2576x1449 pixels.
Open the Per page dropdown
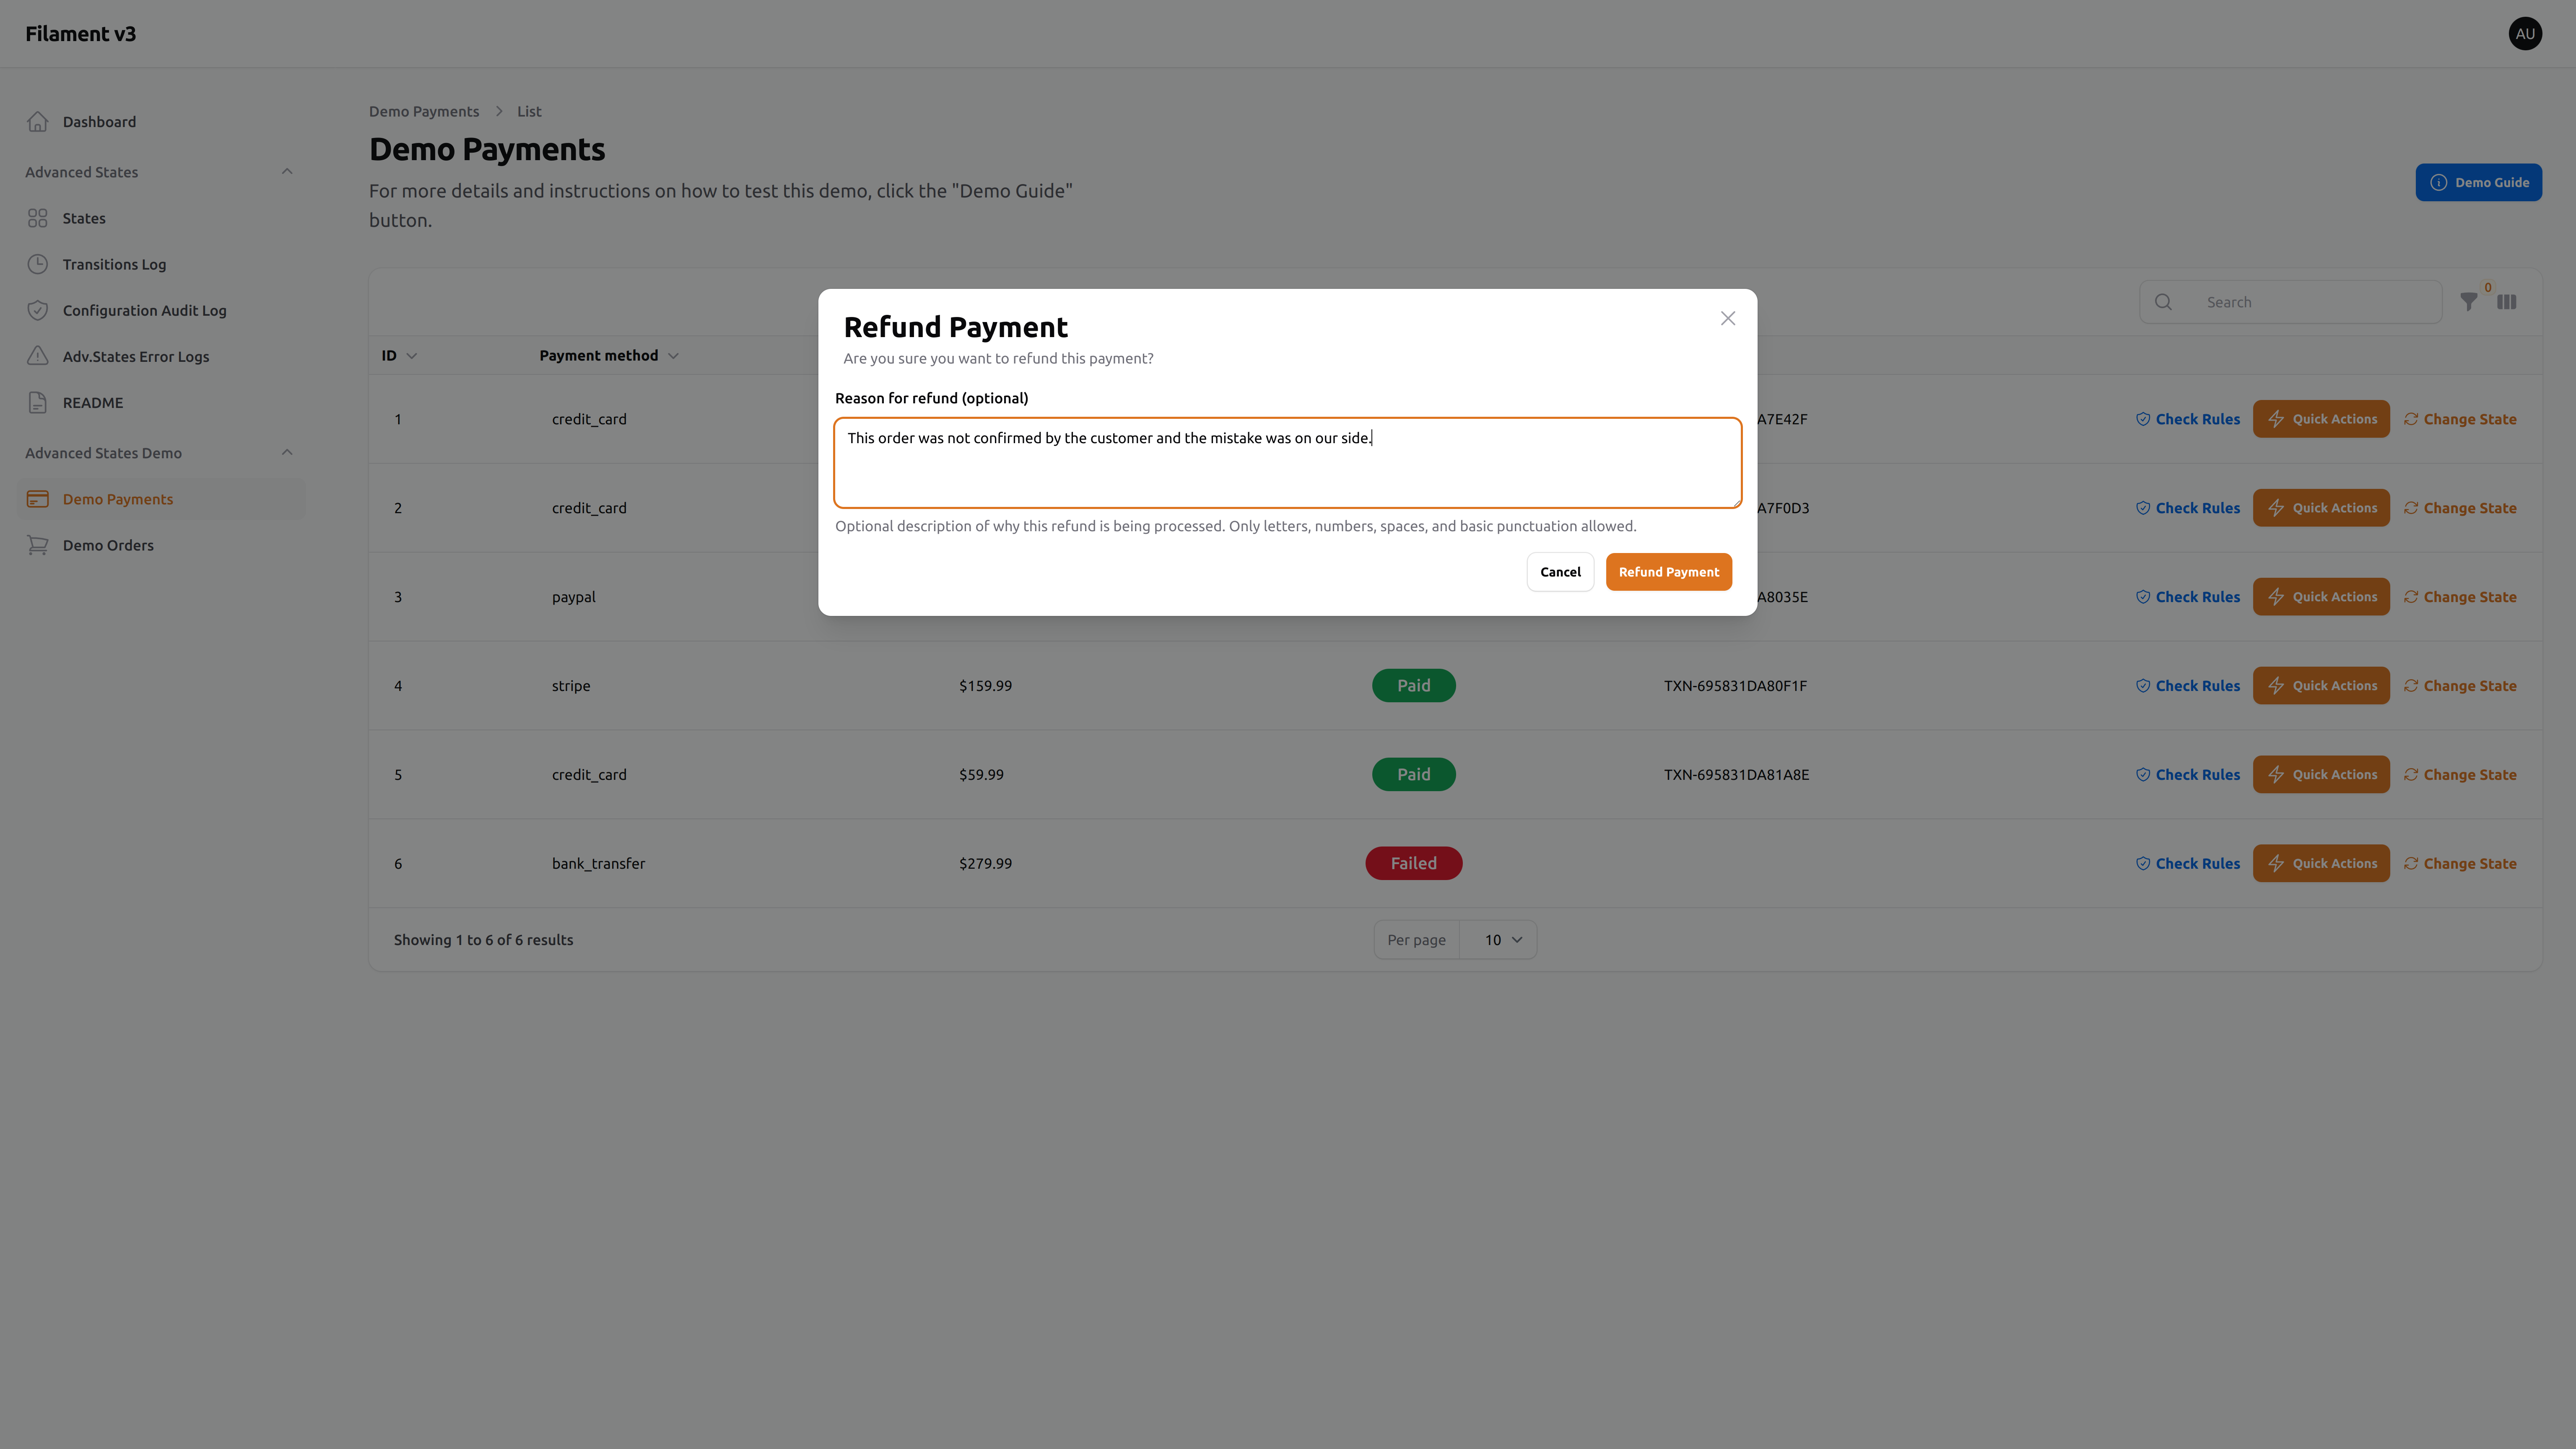coord(1499,939)
